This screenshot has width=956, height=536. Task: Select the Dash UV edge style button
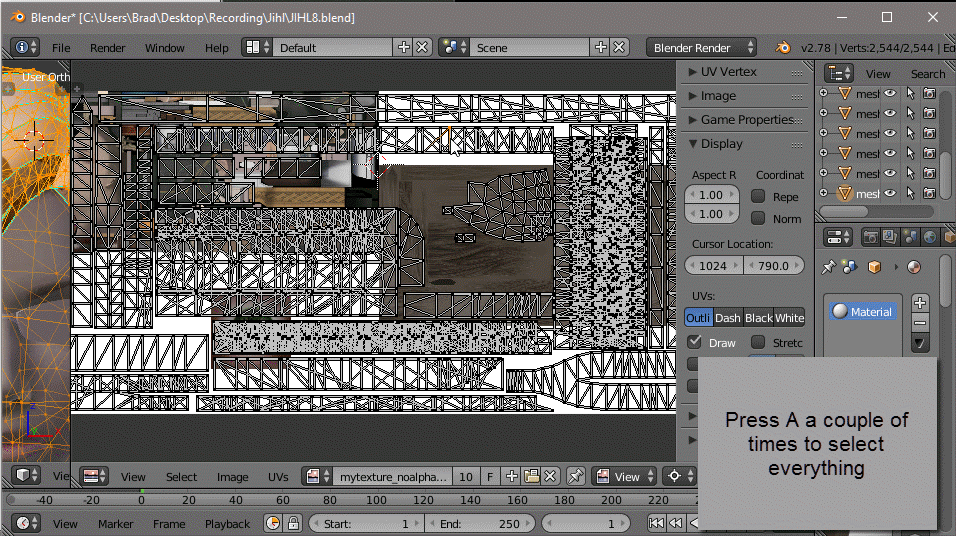coord(728,318)
